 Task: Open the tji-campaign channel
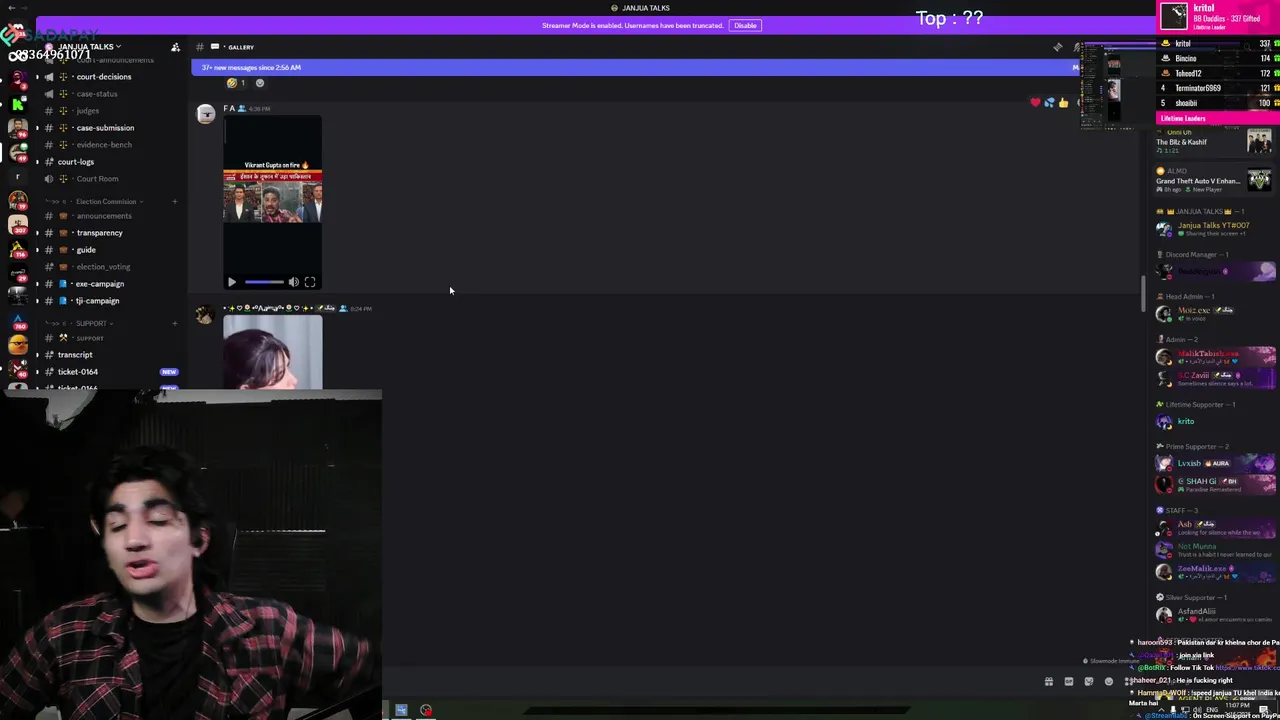pos(97,301)
